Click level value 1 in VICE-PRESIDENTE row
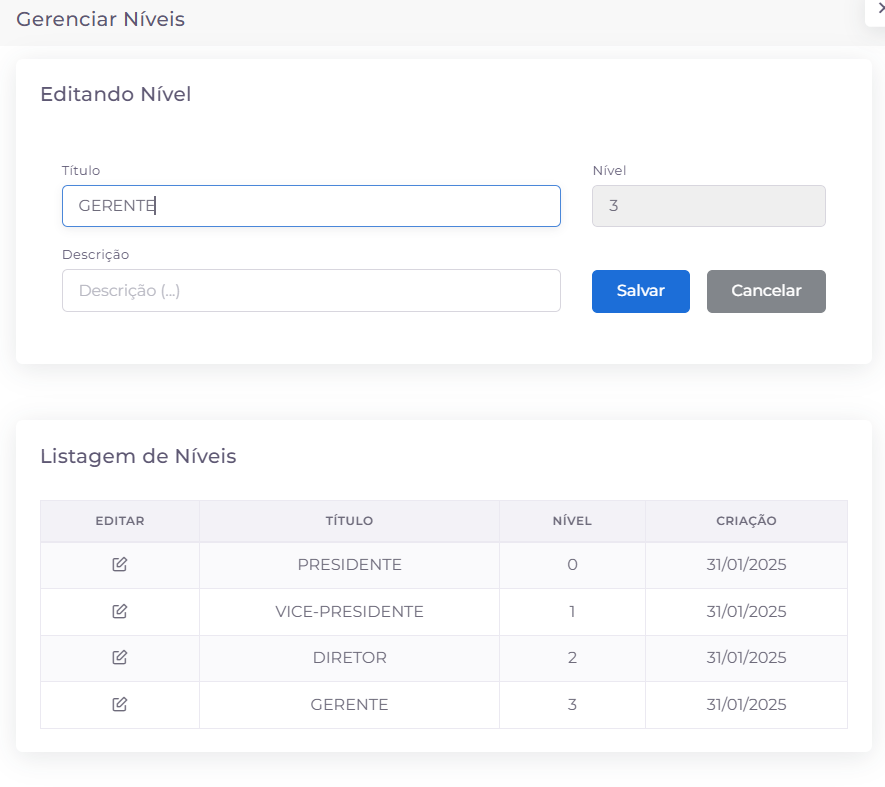 (572, 611)
